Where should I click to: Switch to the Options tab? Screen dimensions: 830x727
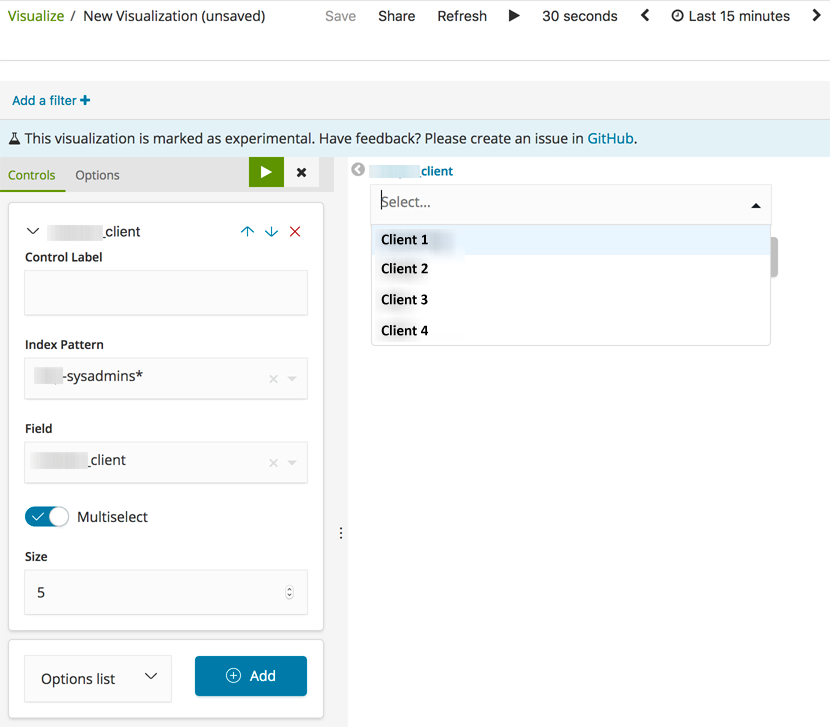point(97,175)
